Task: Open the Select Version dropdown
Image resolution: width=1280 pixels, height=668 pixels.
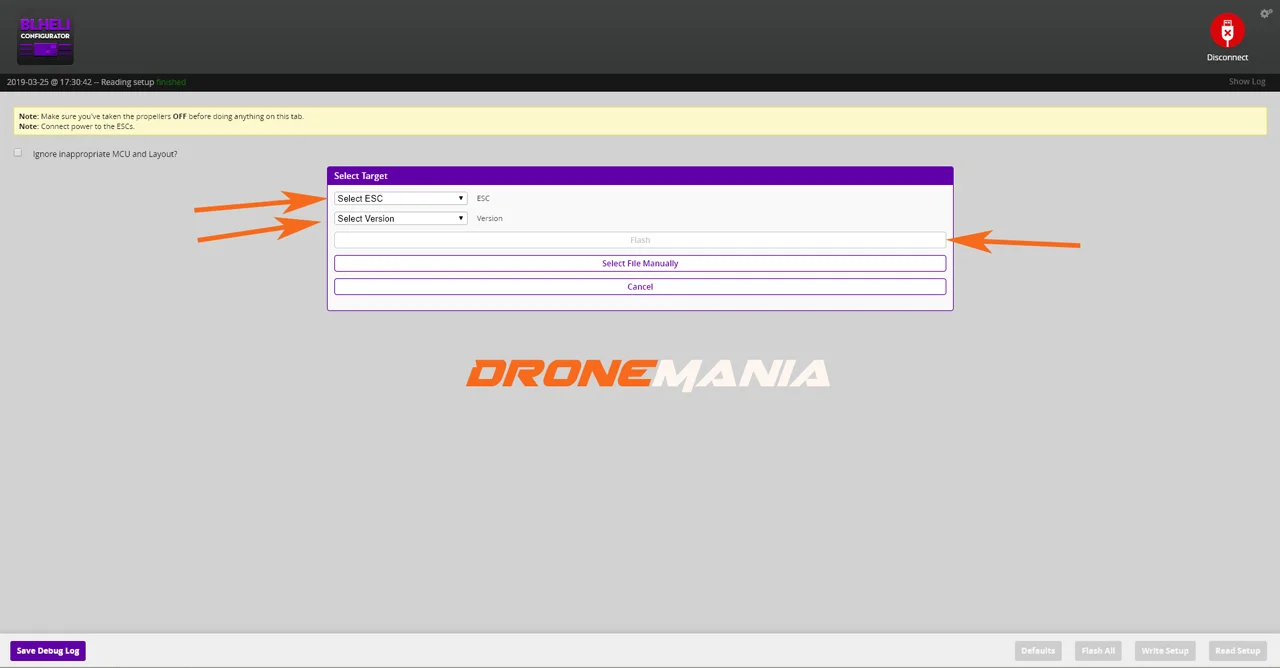Action: pos(400,218)
